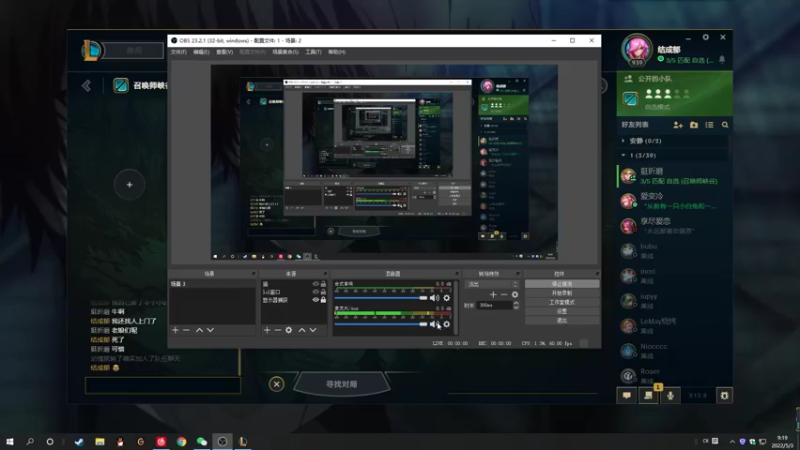800x450 pixels.
Task: Expand 安静 (0/2) friends group
Action: [x=623, y=141]
